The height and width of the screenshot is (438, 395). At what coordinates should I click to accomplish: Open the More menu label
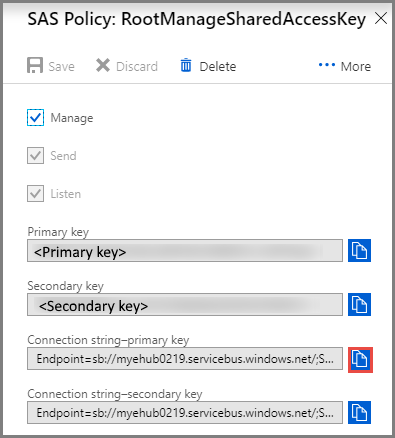[x=356, y=67]
